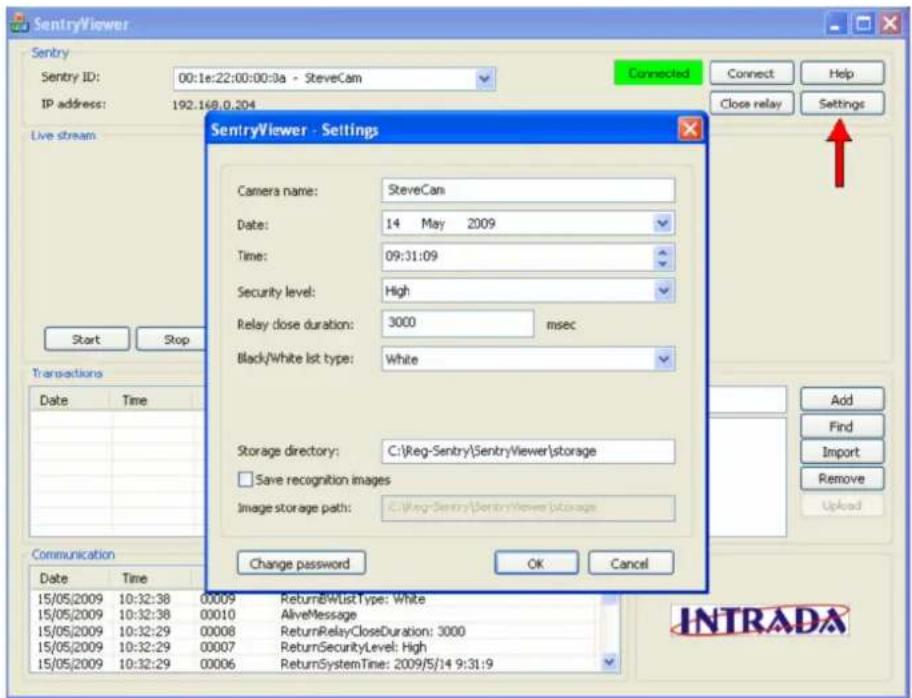Click the year 2009 in Date field
This screenshot has height=698, width=912.
pyautogui.click(x=481, y=223)
